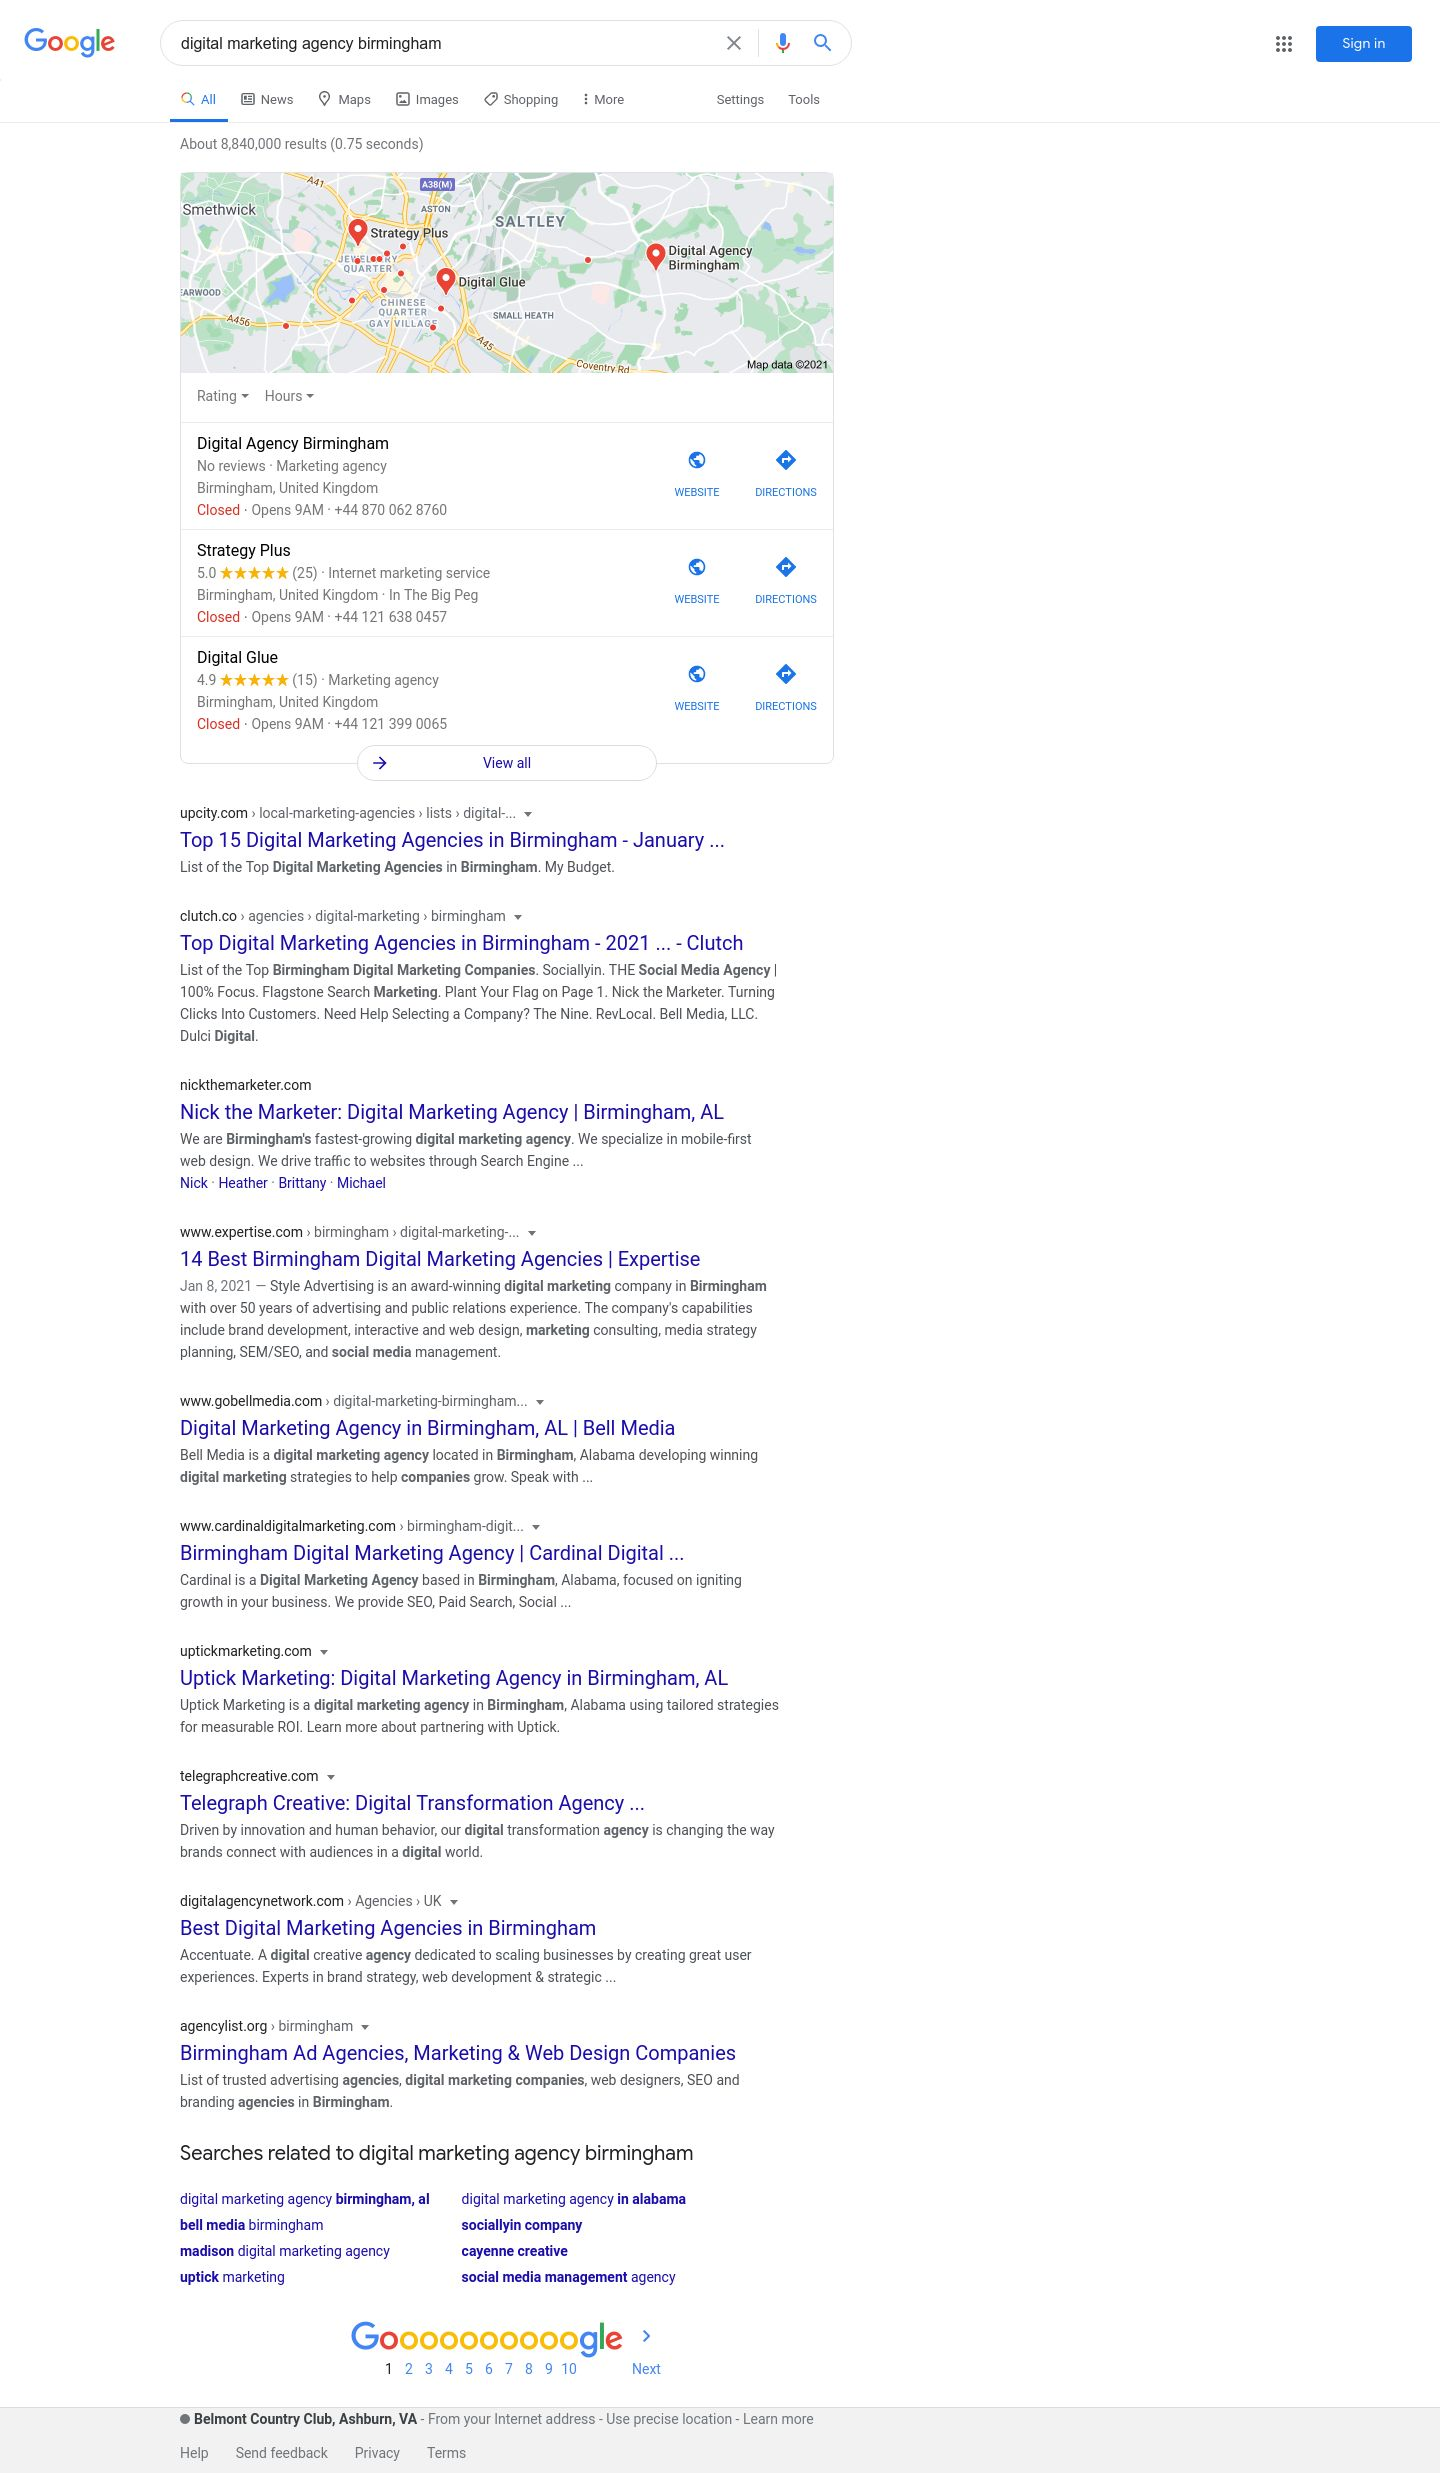
Task: Click Use precise location link
Action: (669, 2419)
